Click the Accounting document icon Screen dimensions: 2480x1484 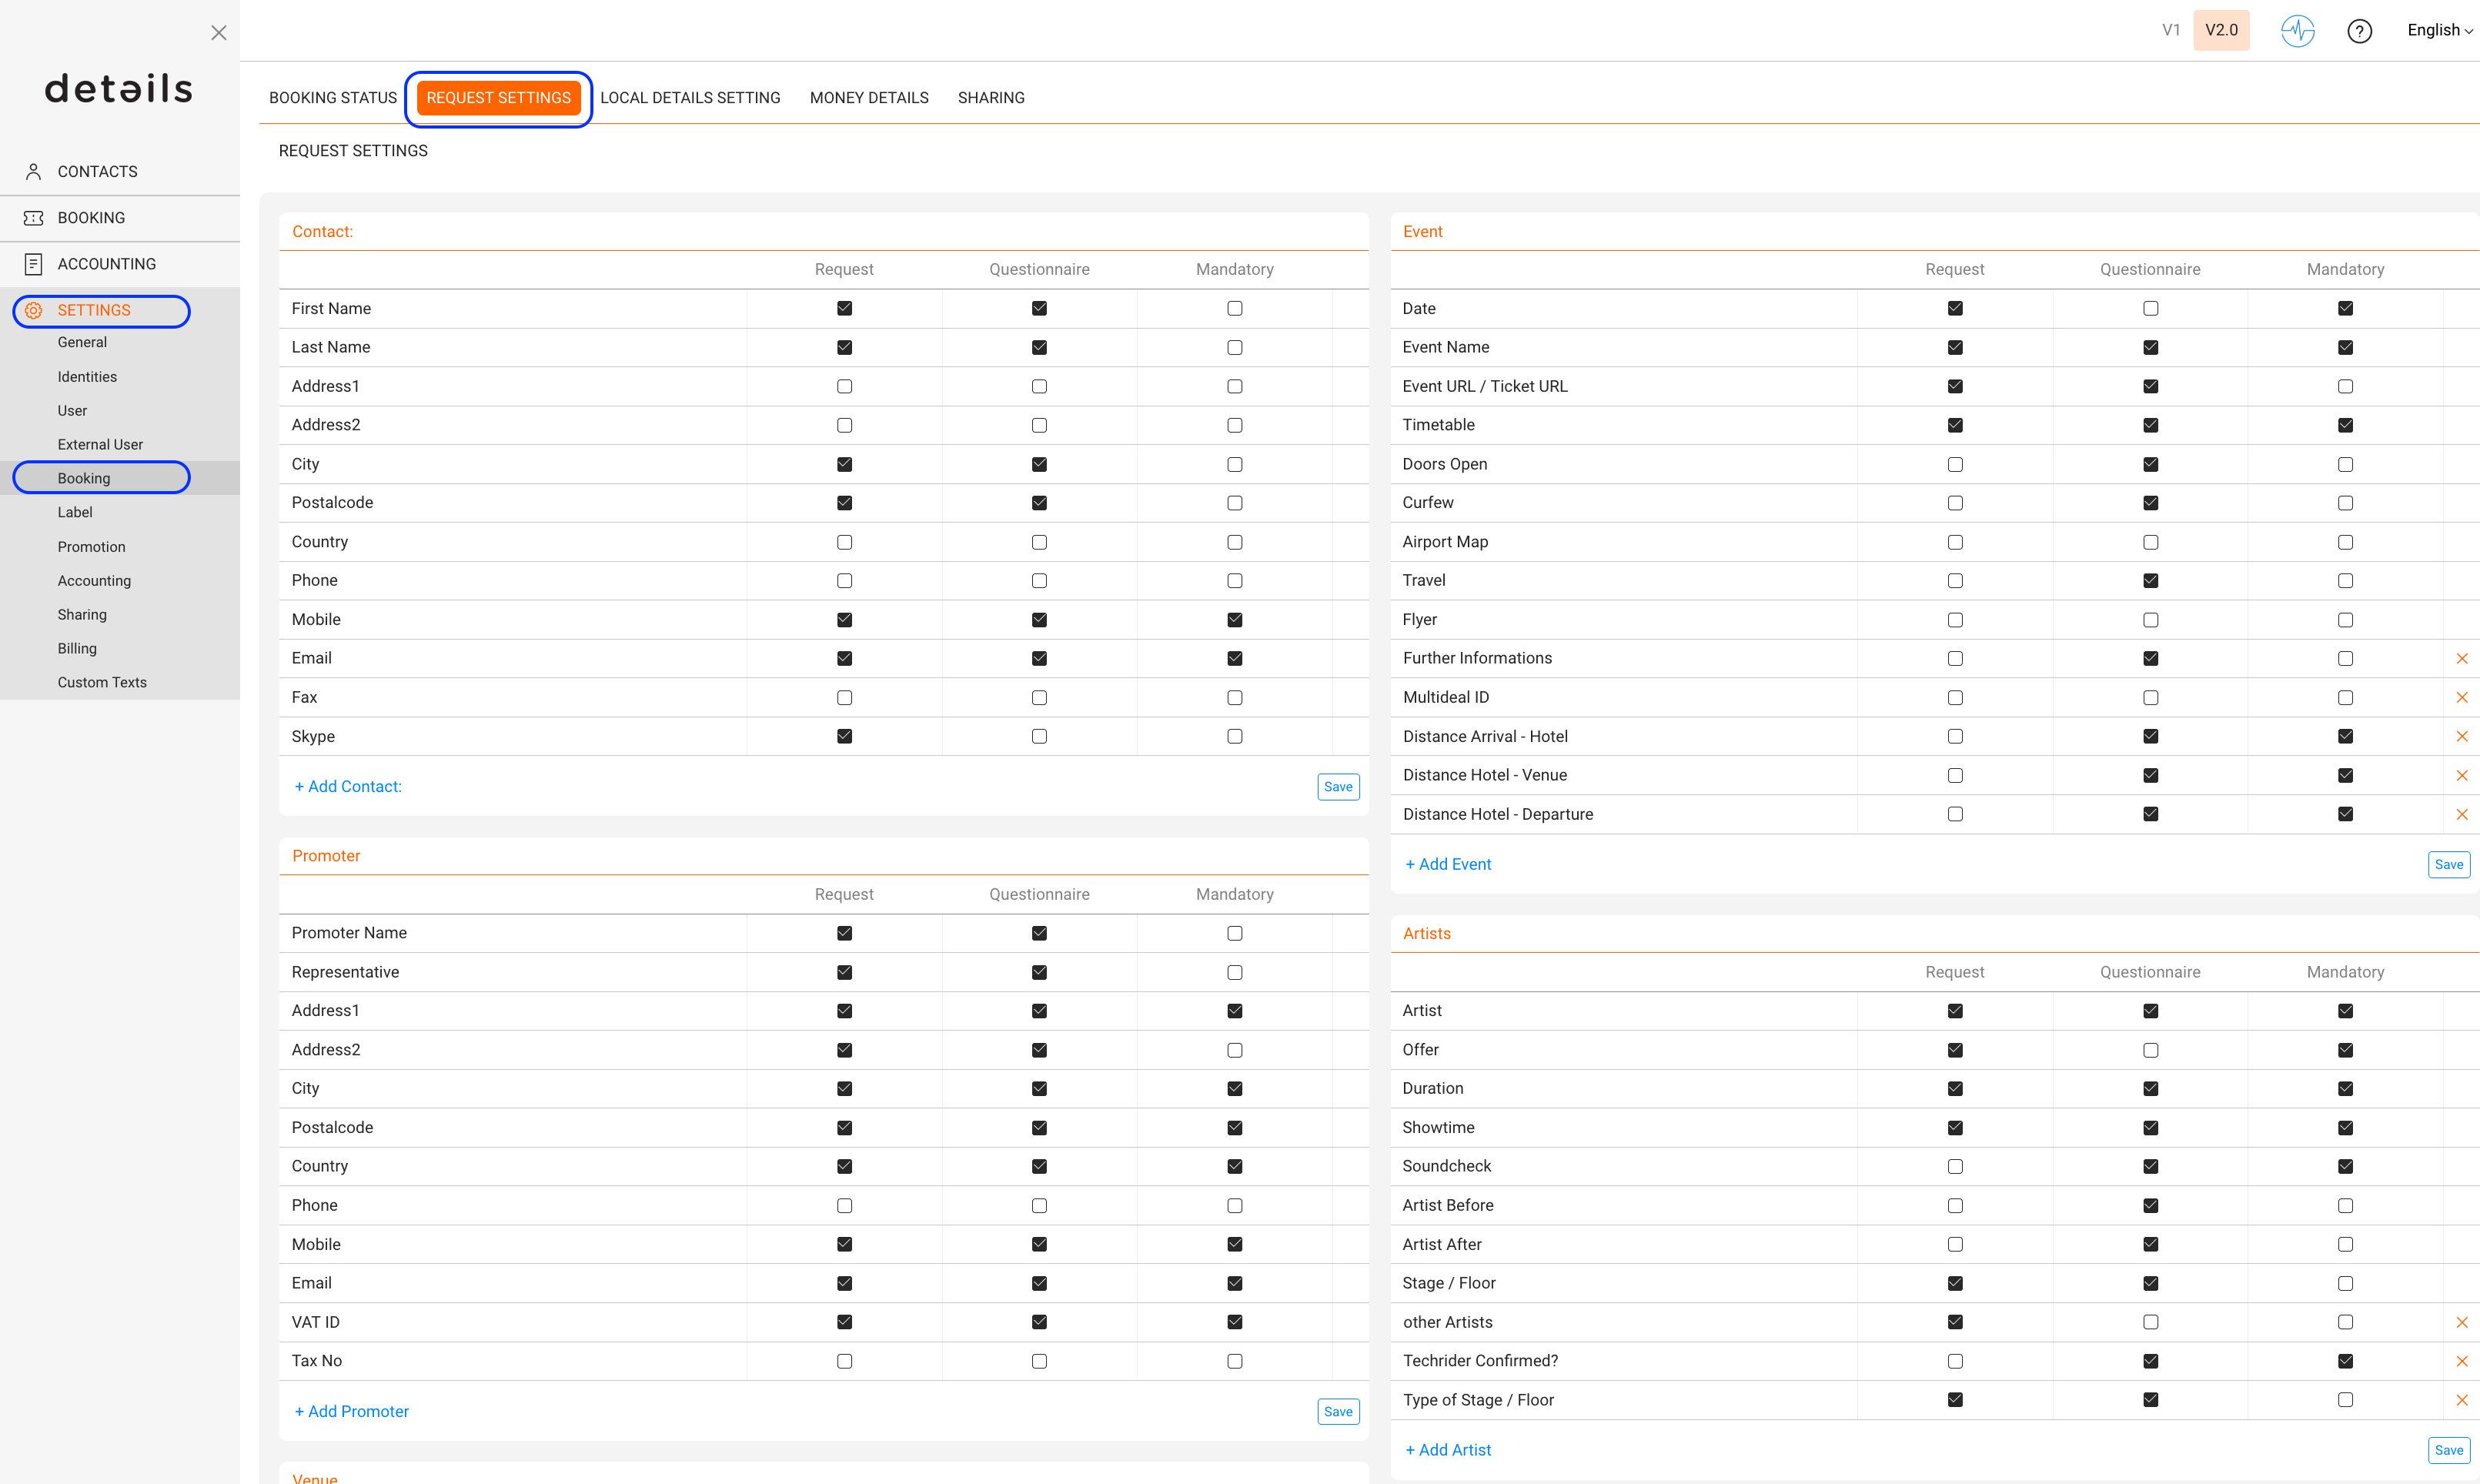click(33, 264)
